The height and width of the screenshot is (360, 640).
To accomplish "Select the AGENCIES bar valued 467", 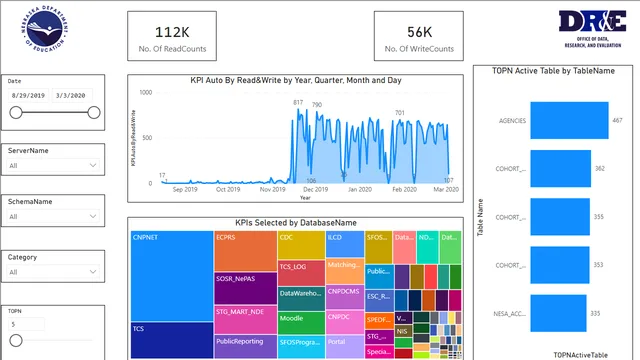I will [x=569, y=120].
